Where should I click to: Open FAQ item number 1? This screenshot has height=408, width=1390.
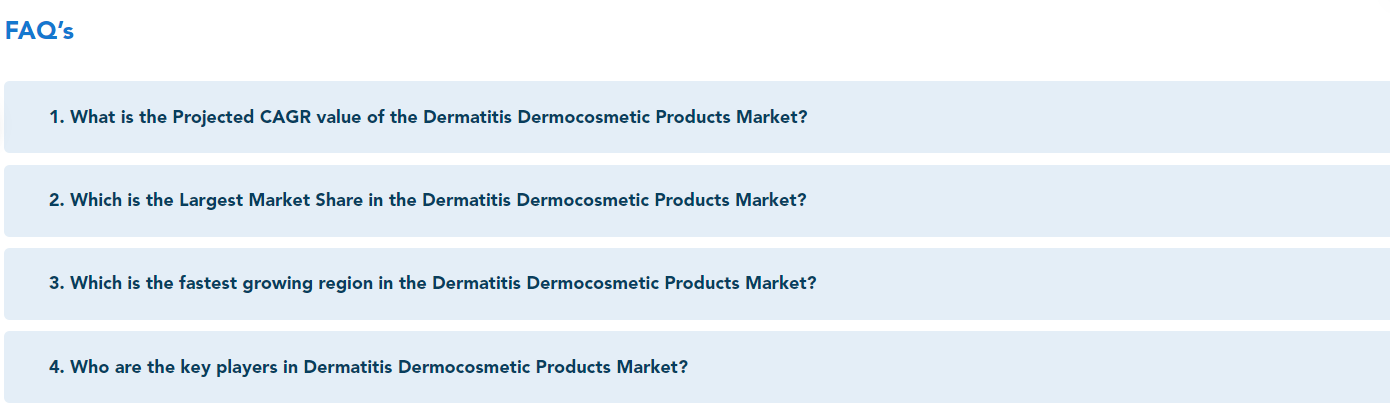[x=697, y=117]
